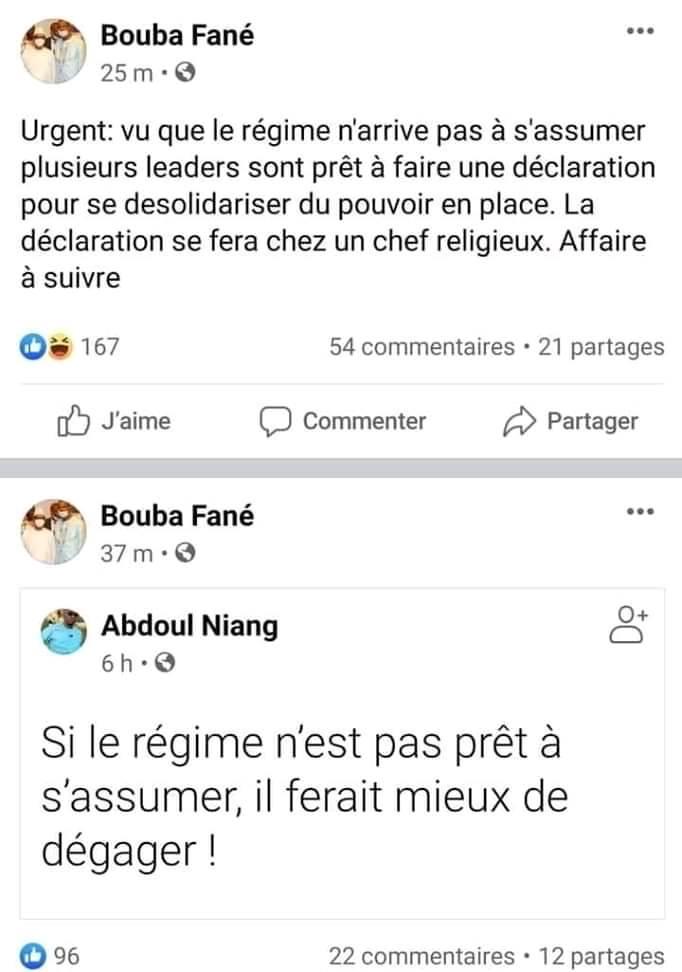The height and width of the screenshot is (972, 682).
Task: Click the J'aime thumbs-up button
Action: tap(114, 421)
